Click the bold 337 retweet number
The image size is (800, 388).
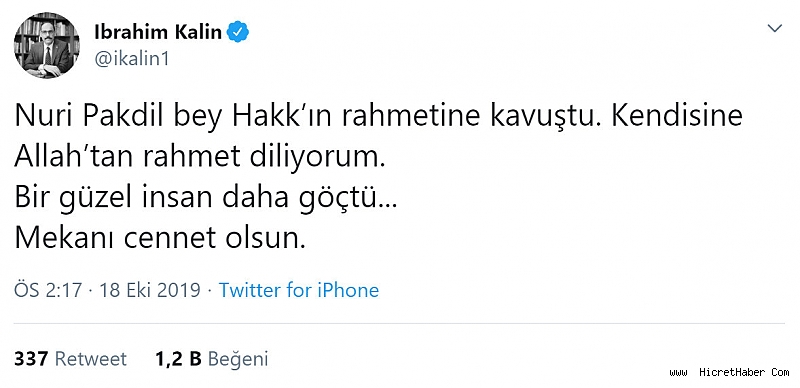point(31,359)
